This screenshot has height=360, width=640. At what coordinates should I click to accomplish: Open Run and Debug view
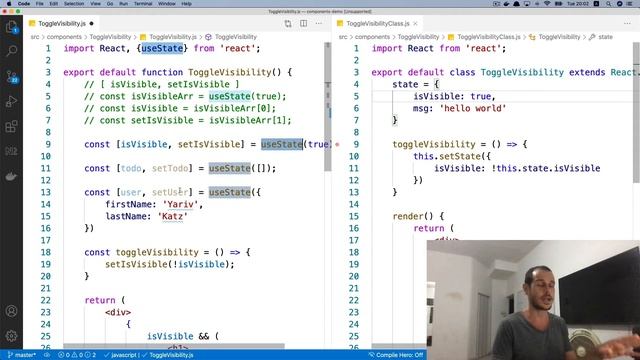[11, 101]
